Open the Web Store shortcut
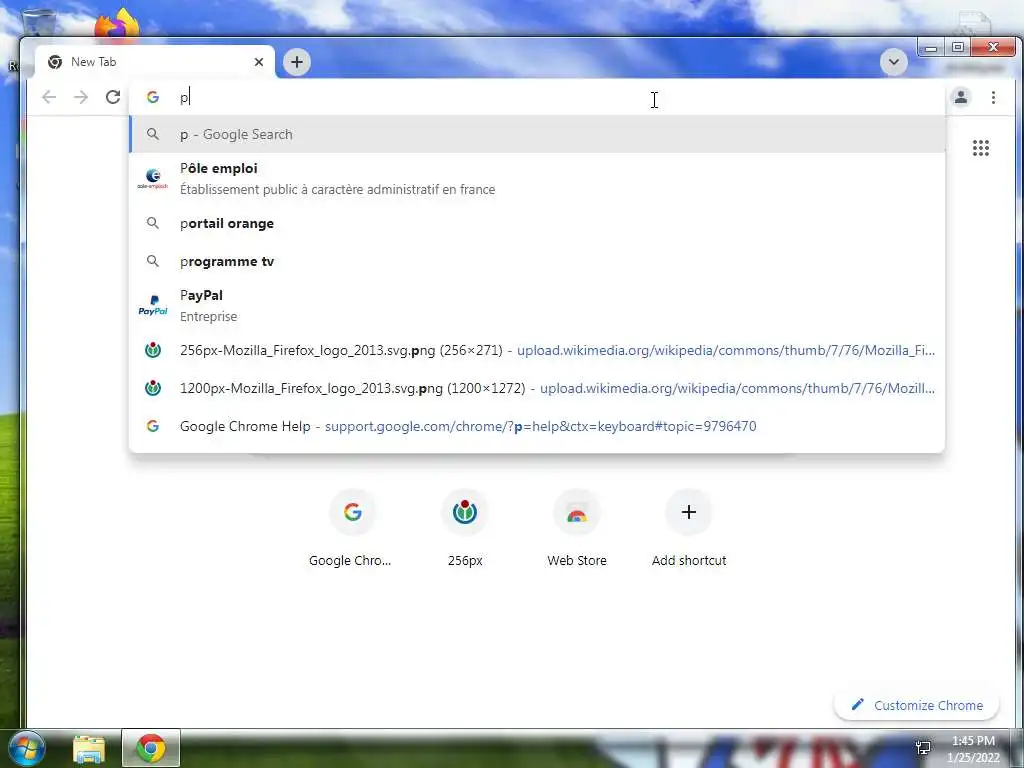 [577, 528]
